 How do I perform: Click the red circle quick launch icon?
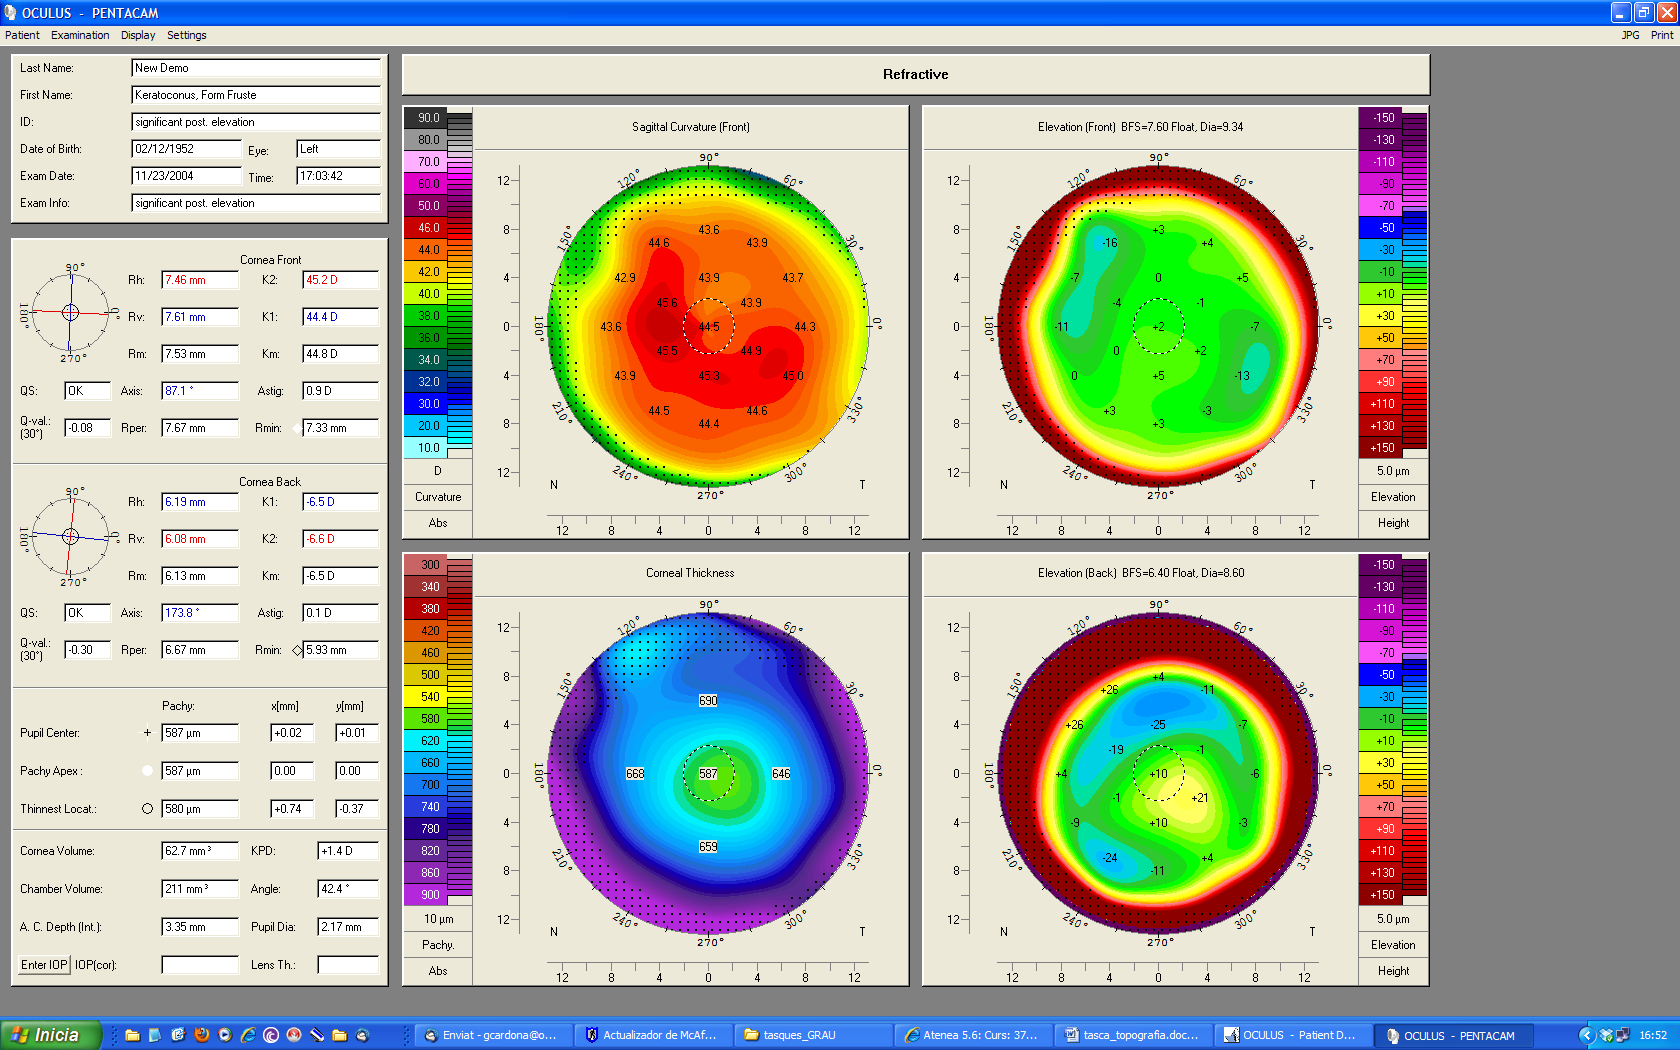[x=293, y=1035]
